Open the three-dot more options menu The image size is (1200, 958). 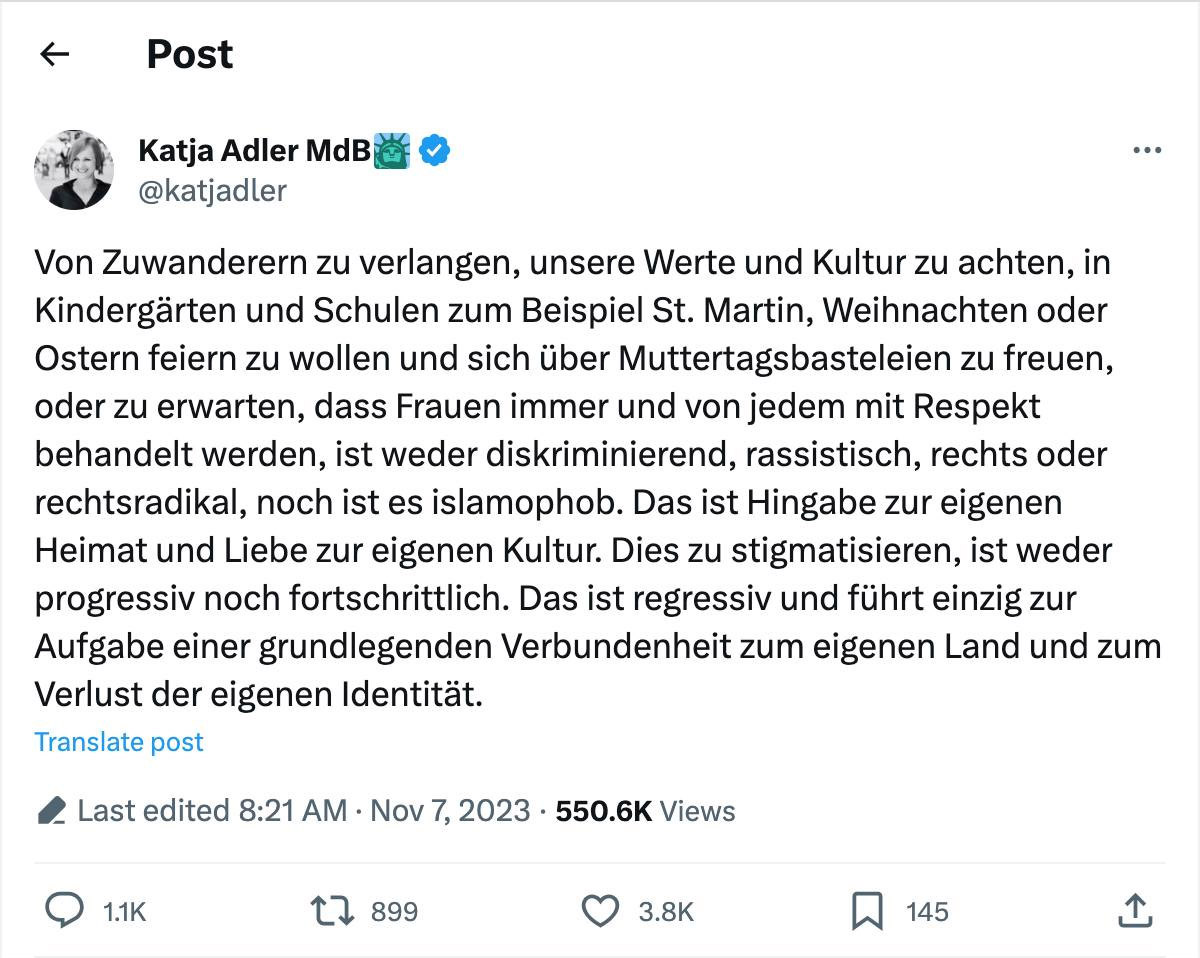1146,151
